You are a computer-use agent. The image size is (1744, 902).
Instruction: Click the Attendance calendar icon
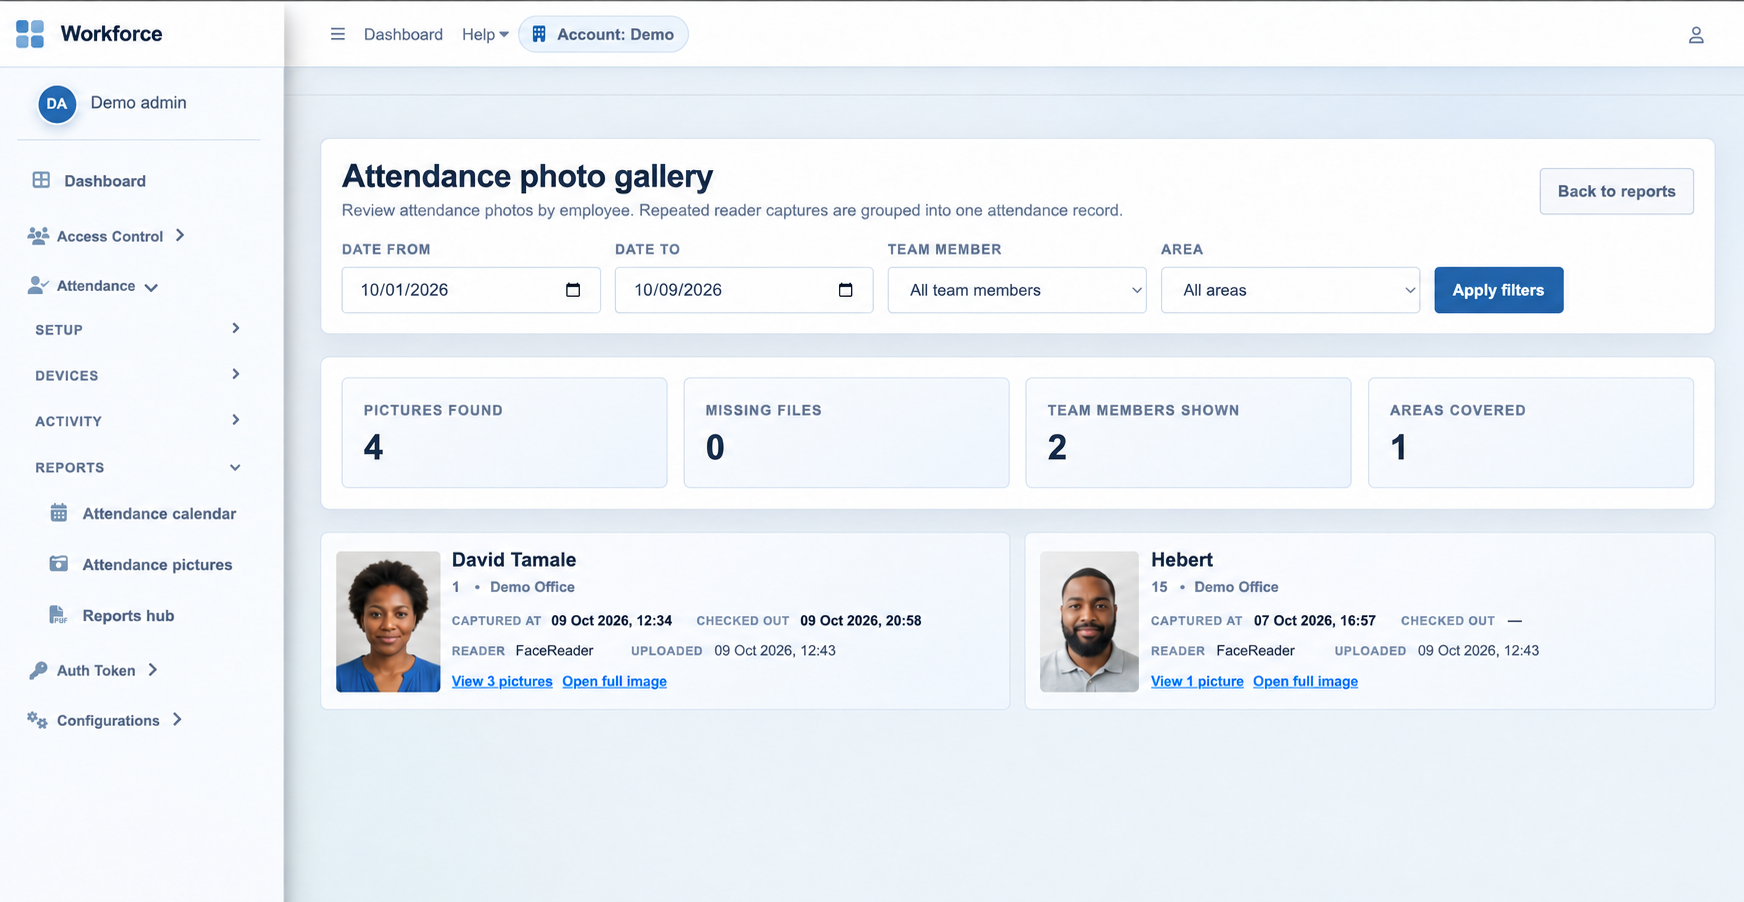[59, 513]
